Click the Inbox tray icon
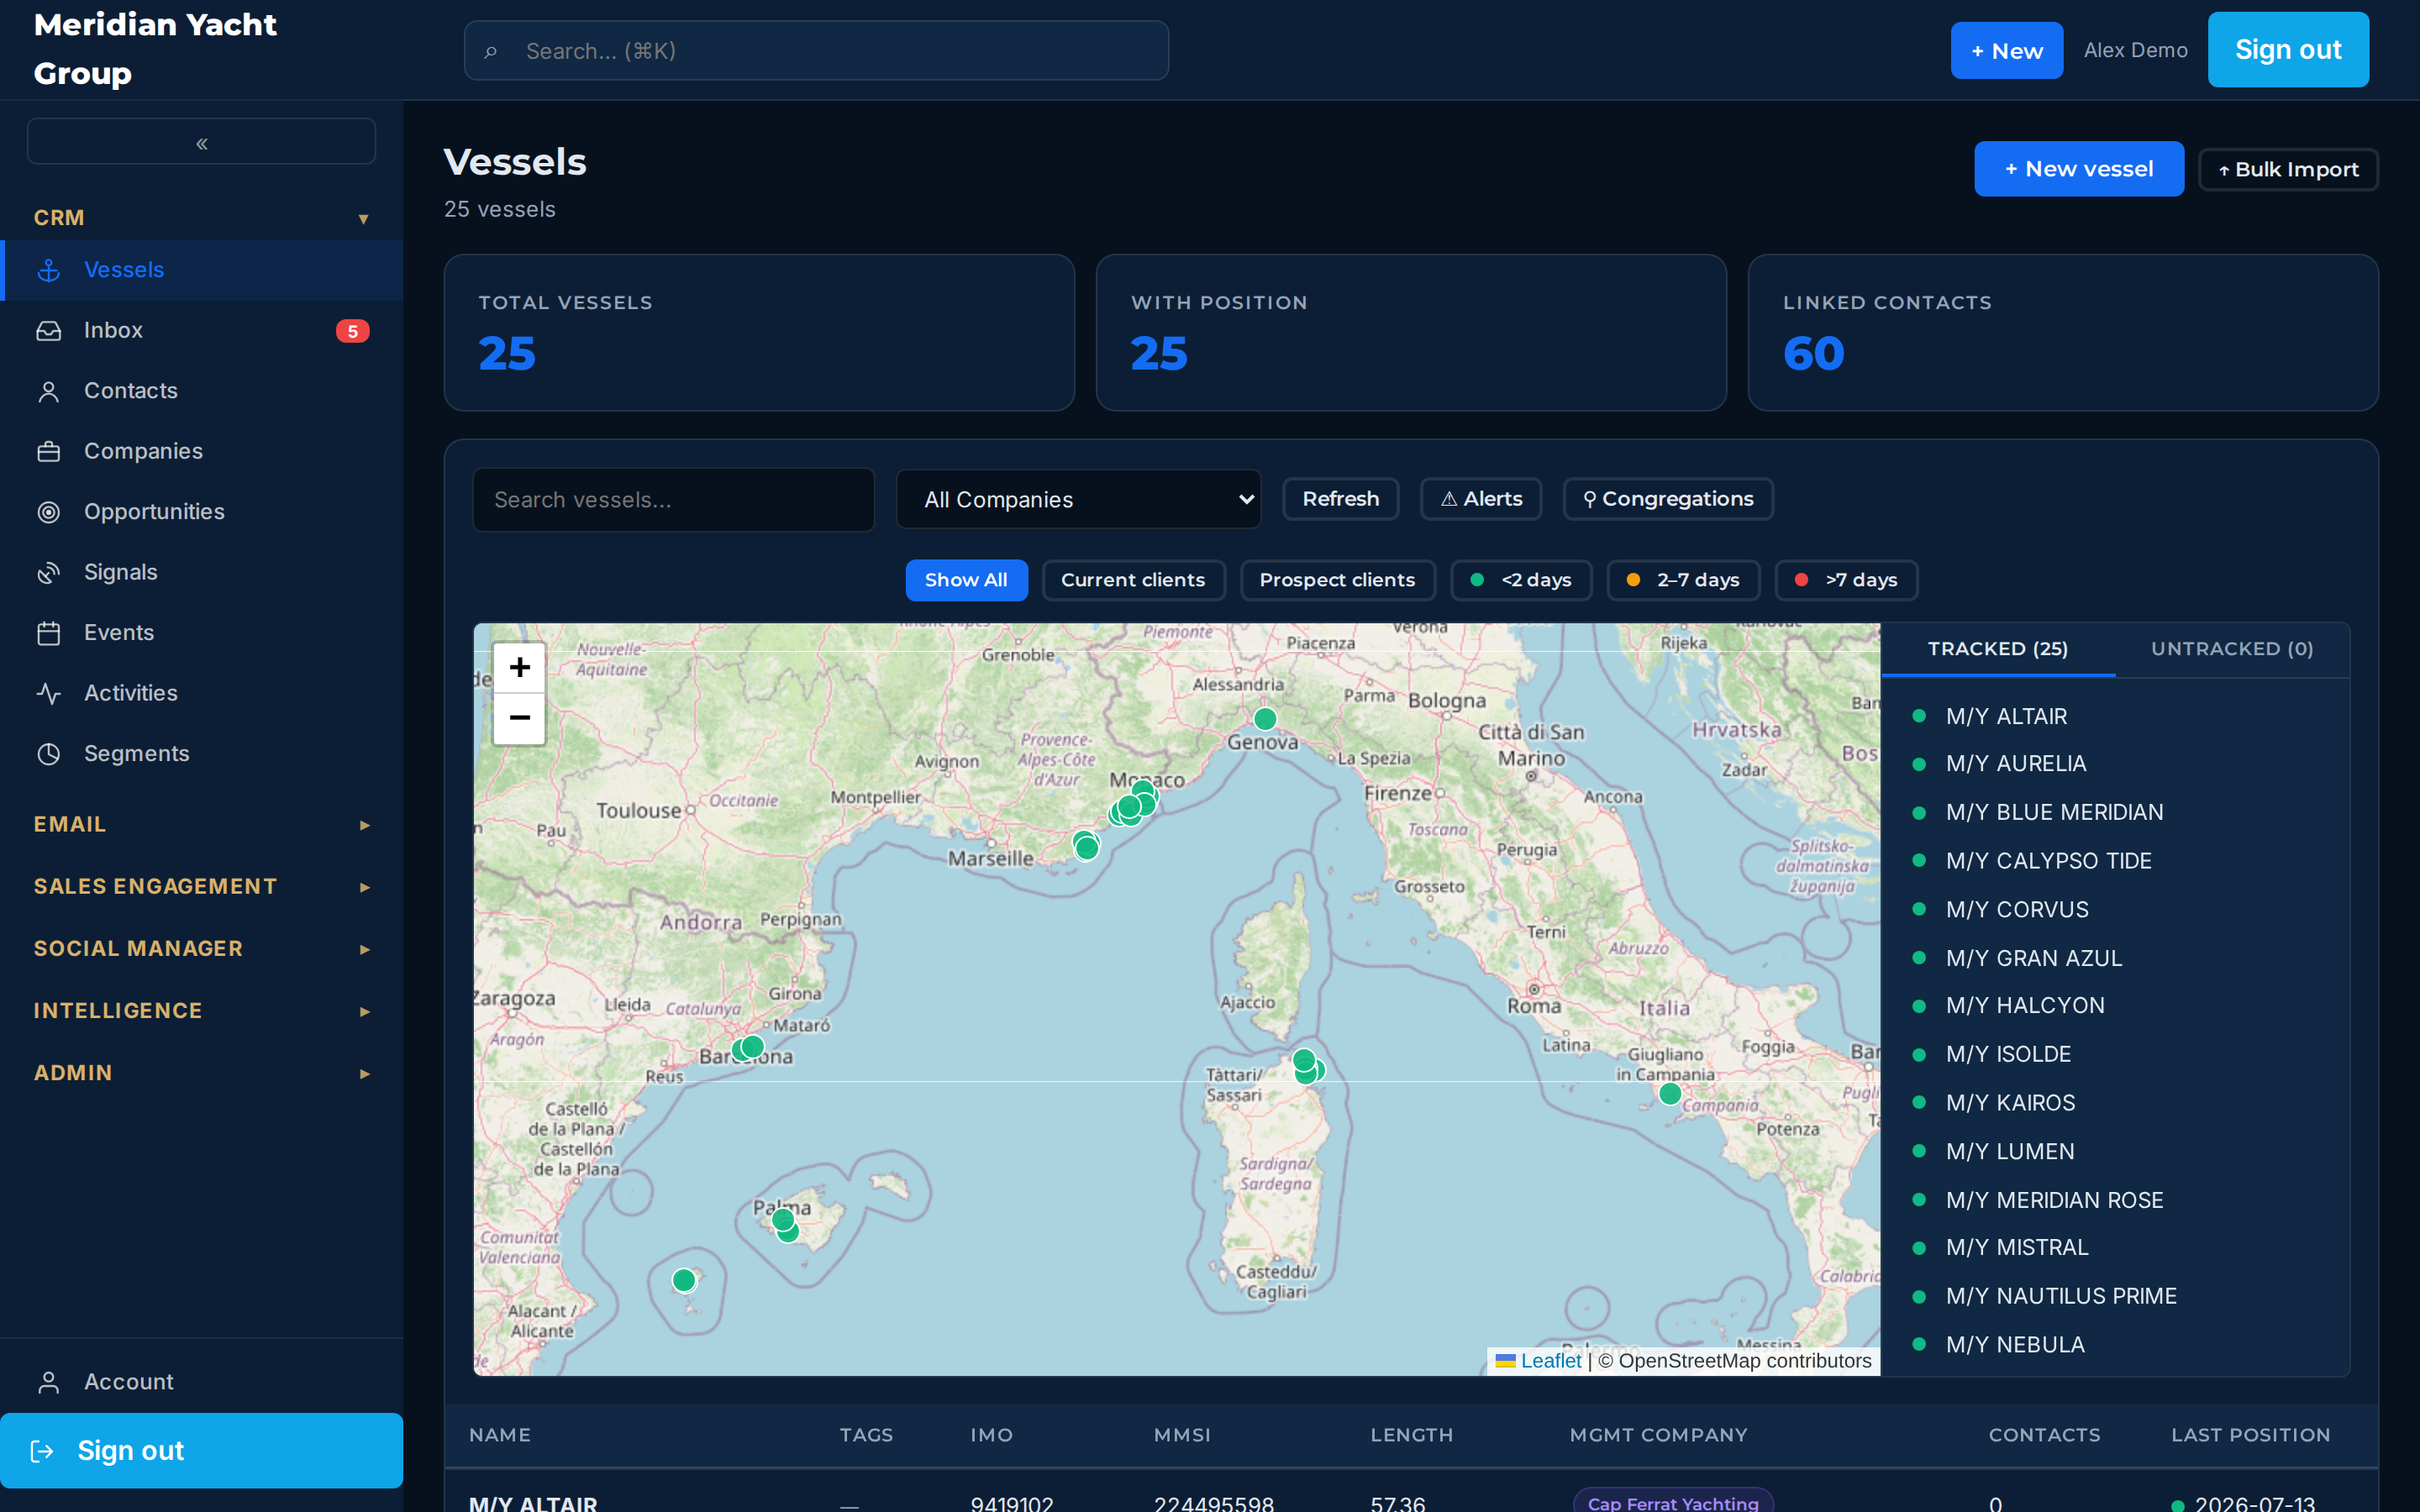2420x1512 pixels. [49, 331]
